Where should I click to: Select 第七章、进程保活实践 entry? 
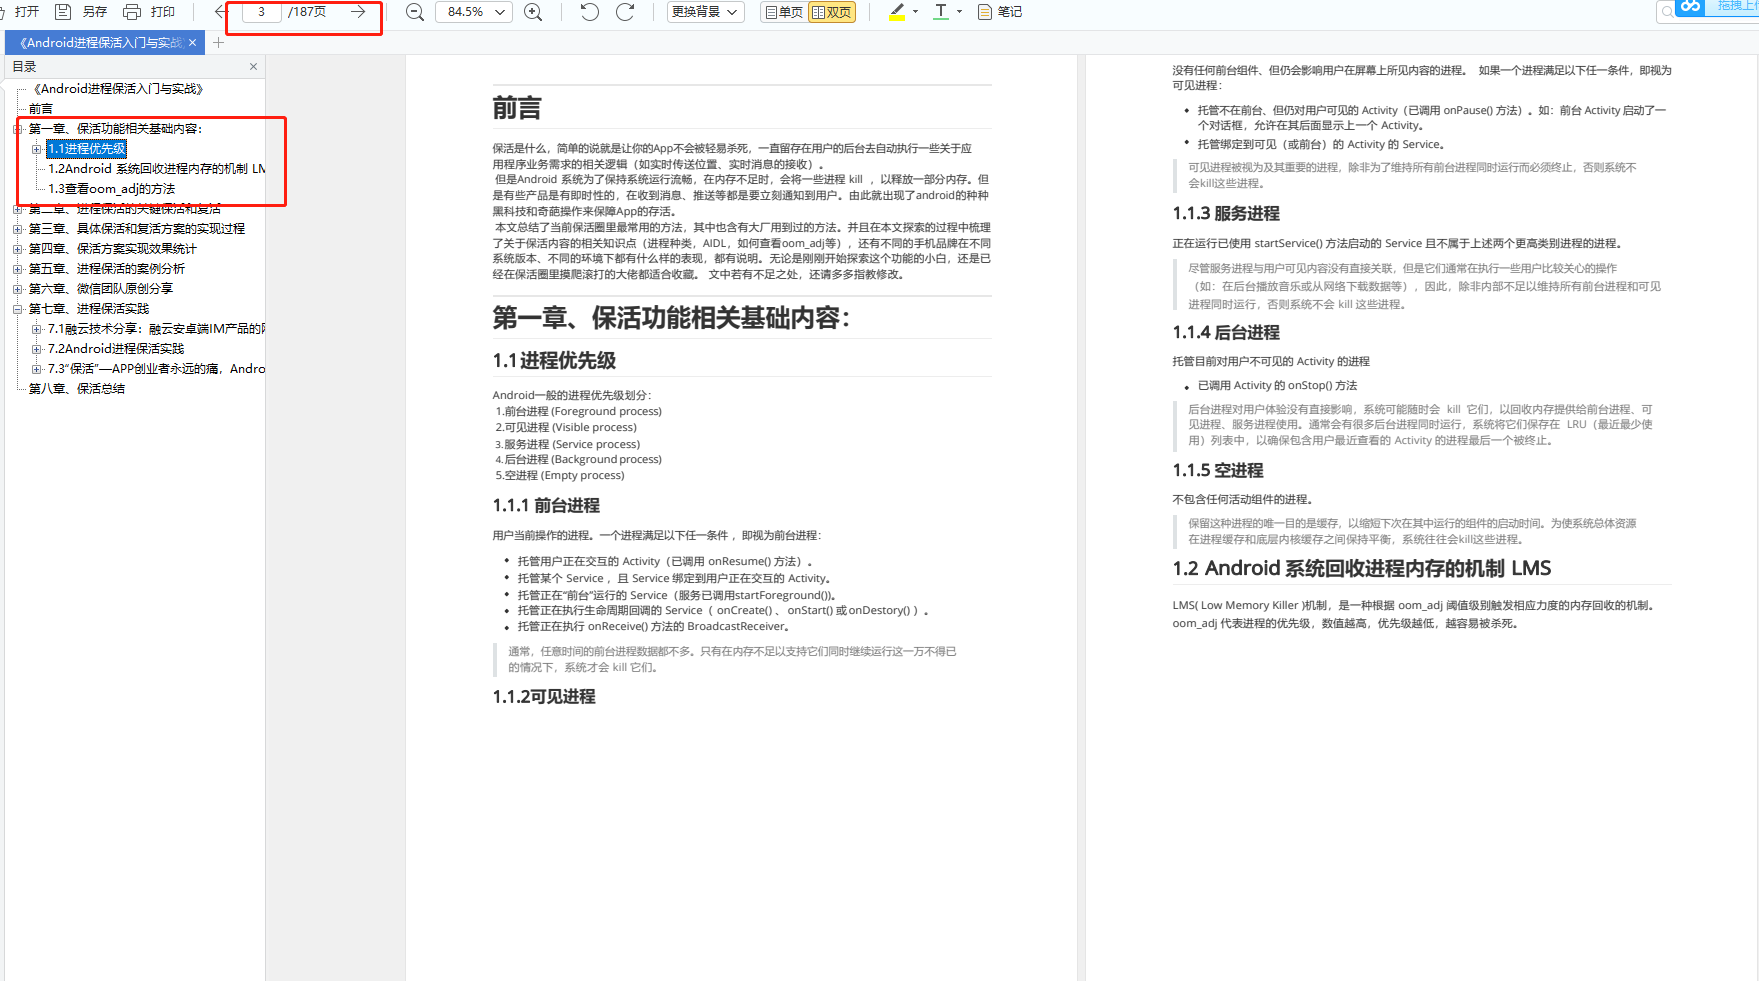point(89,309)
